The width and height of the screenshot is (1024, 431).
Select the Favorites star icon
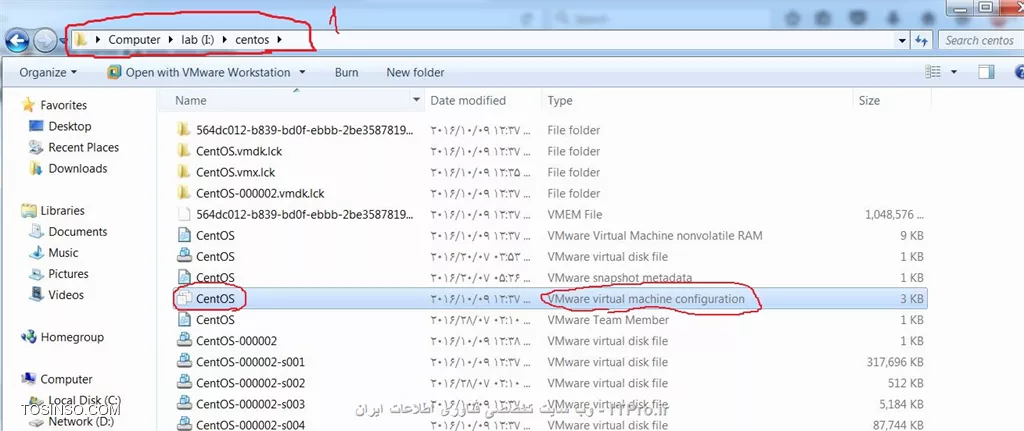(x=28, y=104)
